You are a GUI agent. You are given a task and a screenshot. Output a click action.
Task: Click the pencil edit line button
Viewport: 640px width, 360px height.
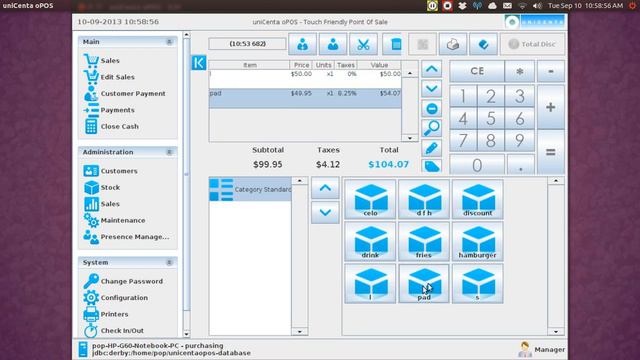[x=431, y=148]
